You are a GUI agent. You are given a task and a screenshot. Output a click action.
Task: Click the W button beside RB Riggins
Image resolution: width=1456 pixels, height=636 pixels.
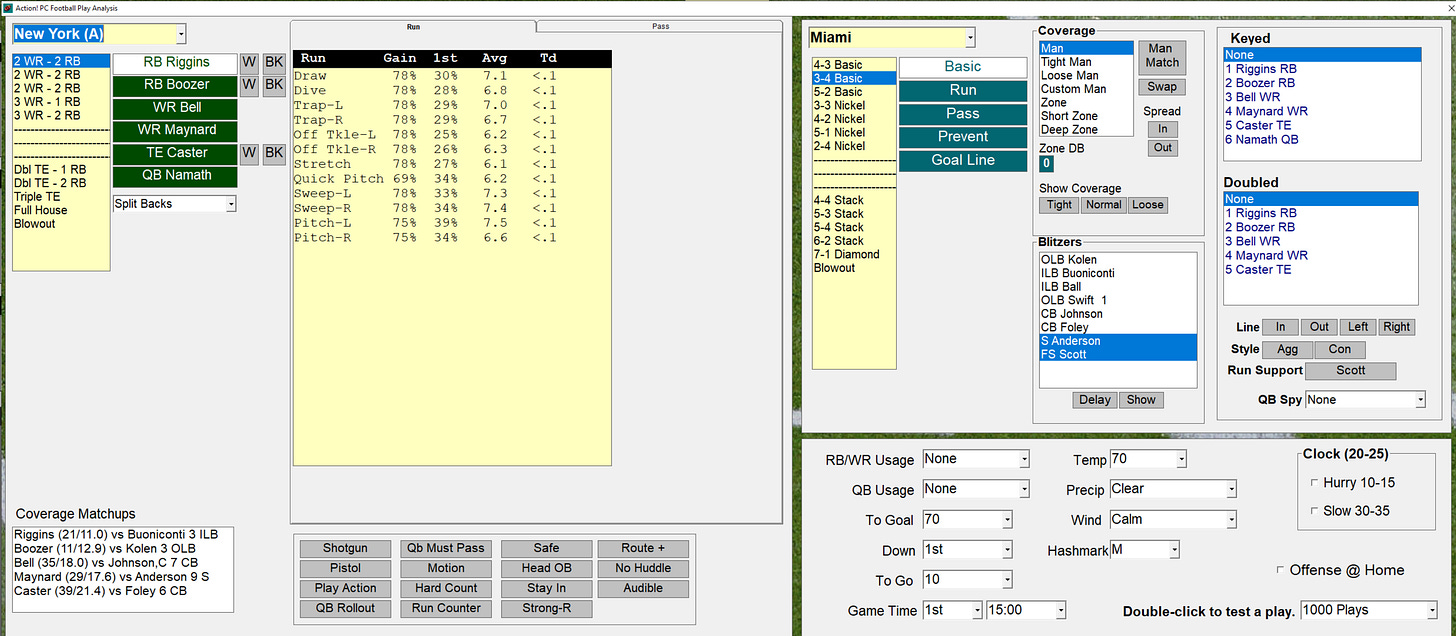249,63
